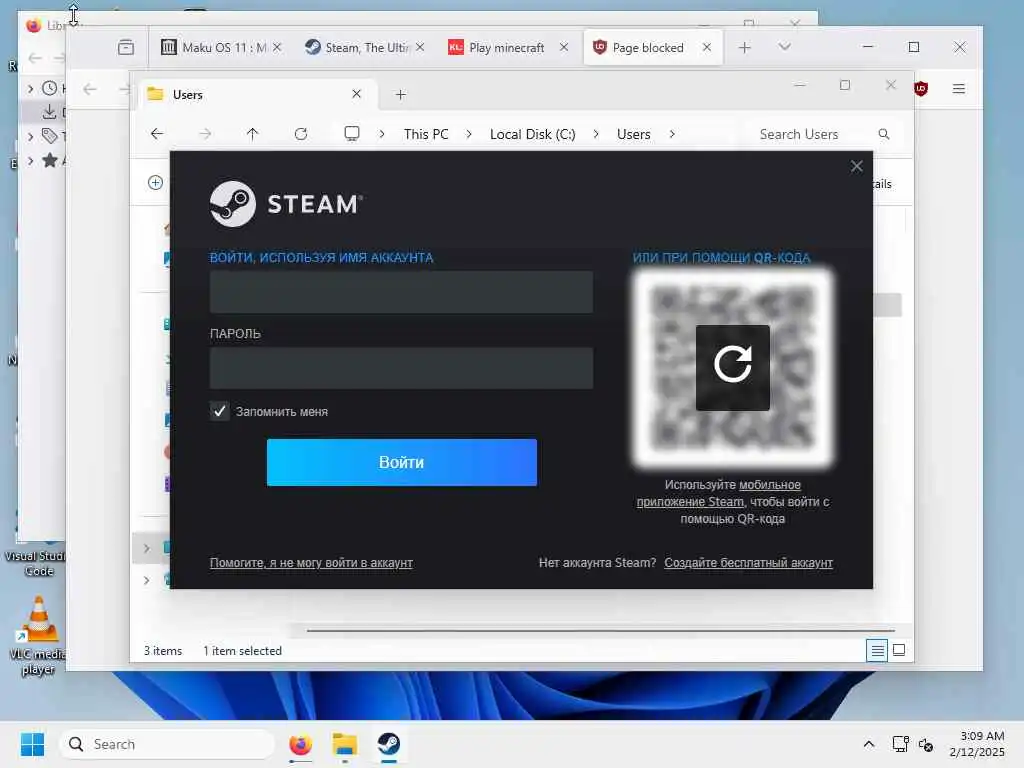Viewport: 1024px width, 768px height.
Task: Click the New plus icon in Explorer toolbar
Action: [x=155, y=182]
